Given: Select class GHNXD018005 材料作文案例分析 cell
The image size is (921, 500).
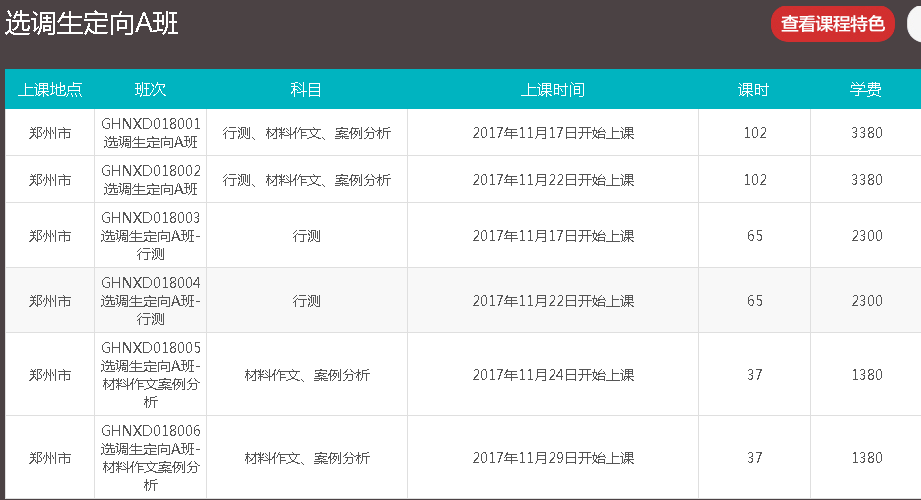Looking at the screenshot, I should coord(150,375).
